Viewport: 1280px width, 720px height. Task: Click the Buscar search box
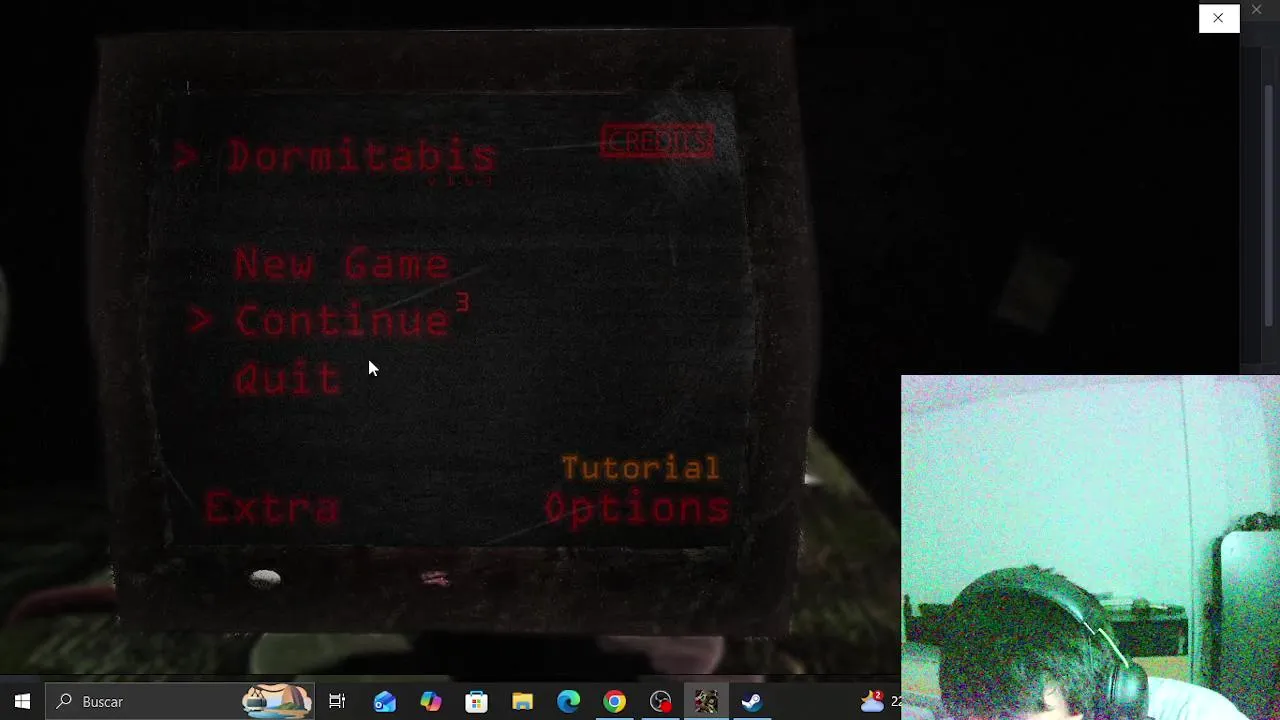tap(180, 702)
